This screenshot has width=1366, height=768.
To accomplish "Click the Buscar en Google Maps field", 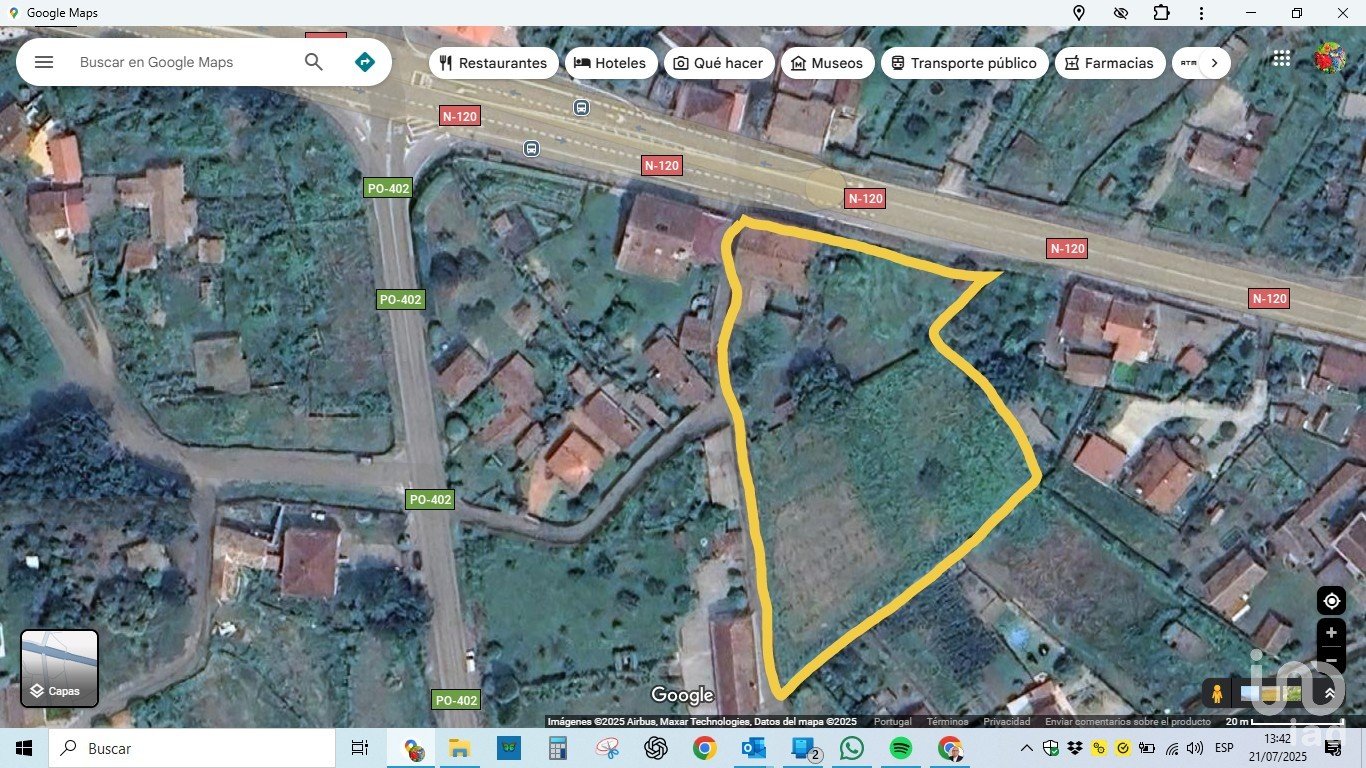I will coord(185,62).
